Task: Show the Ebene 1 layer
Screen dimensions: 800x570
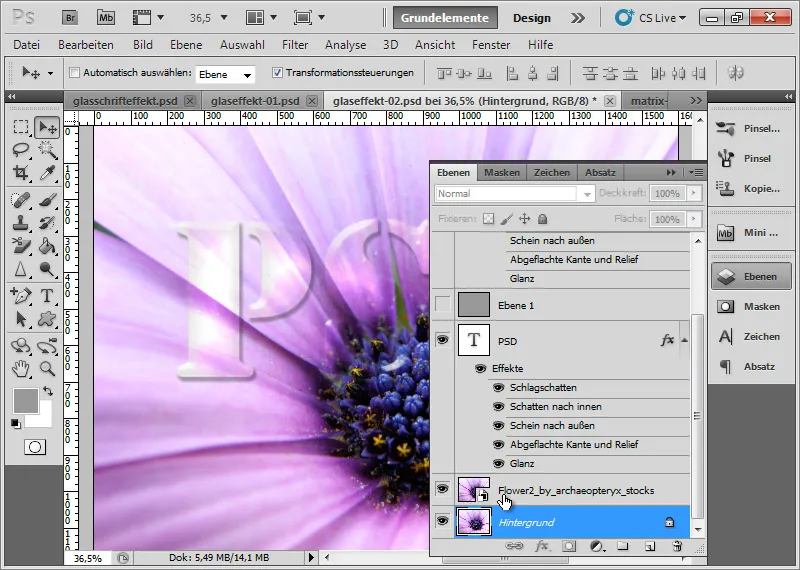Action: point(442,305)
